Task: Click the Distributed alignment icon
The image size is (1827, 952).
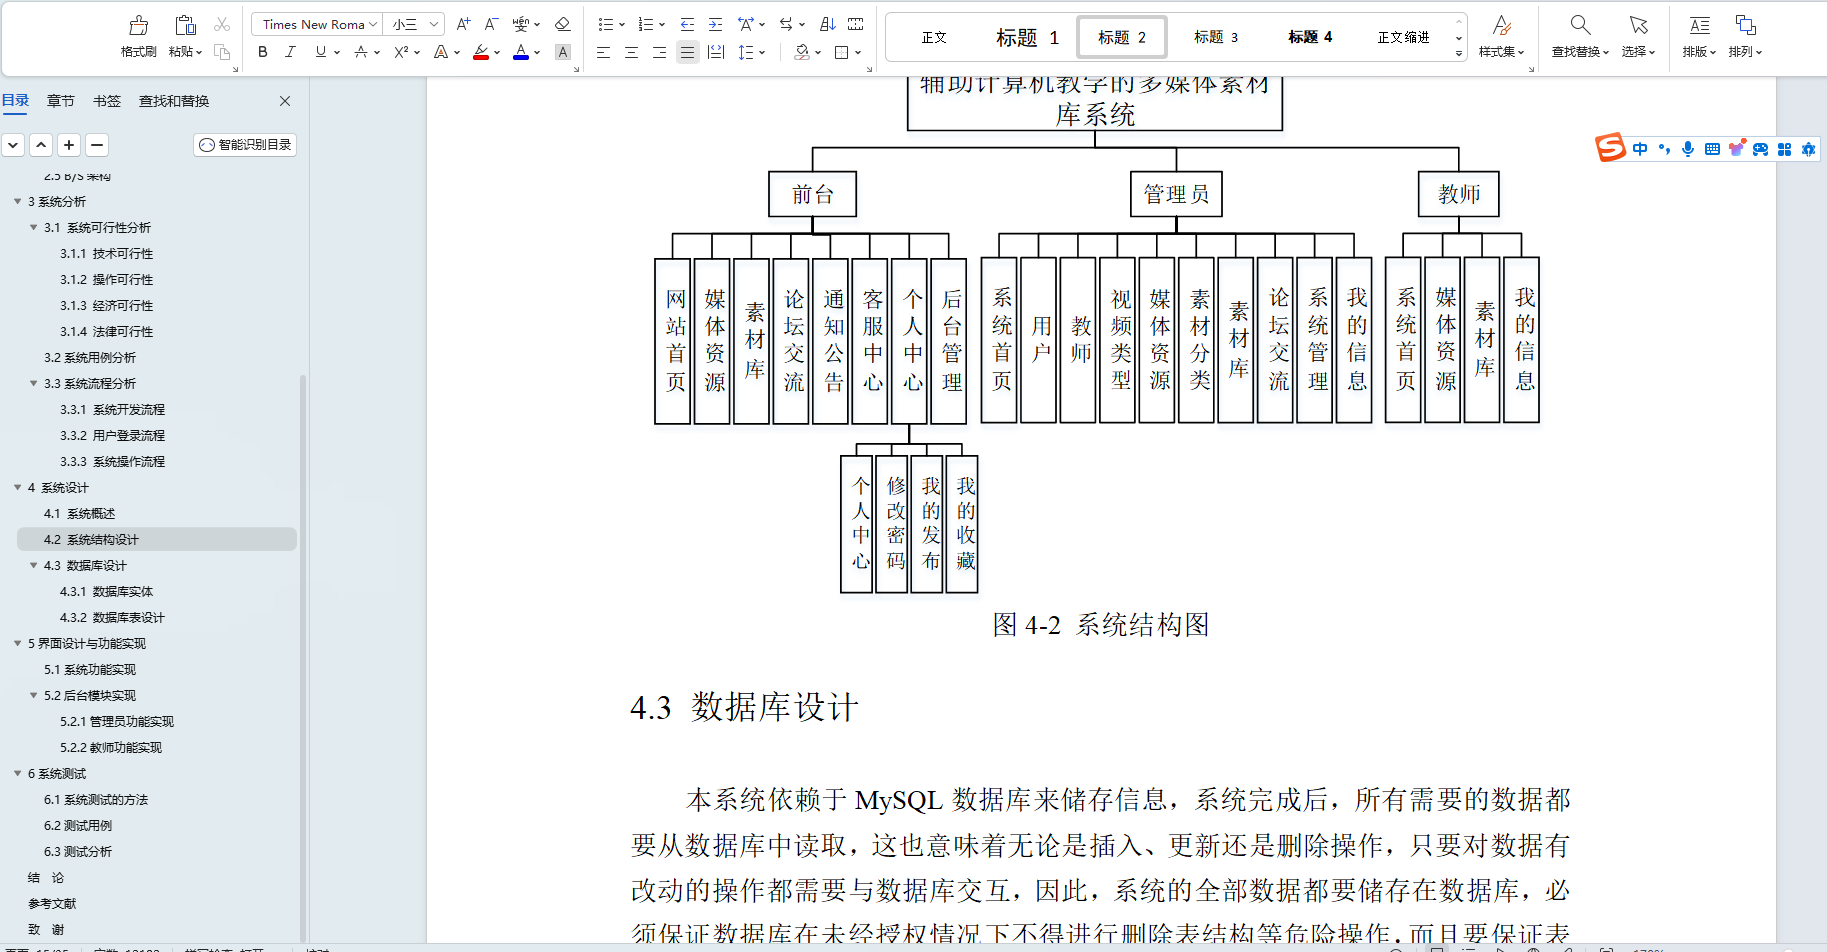Action: [x=715, y=52]
